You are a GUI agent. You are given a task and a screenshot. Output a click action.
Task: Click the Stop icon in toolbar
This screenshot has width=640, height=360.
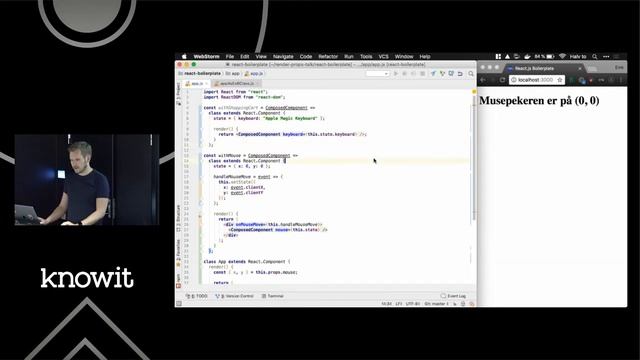tap(422, 73)
